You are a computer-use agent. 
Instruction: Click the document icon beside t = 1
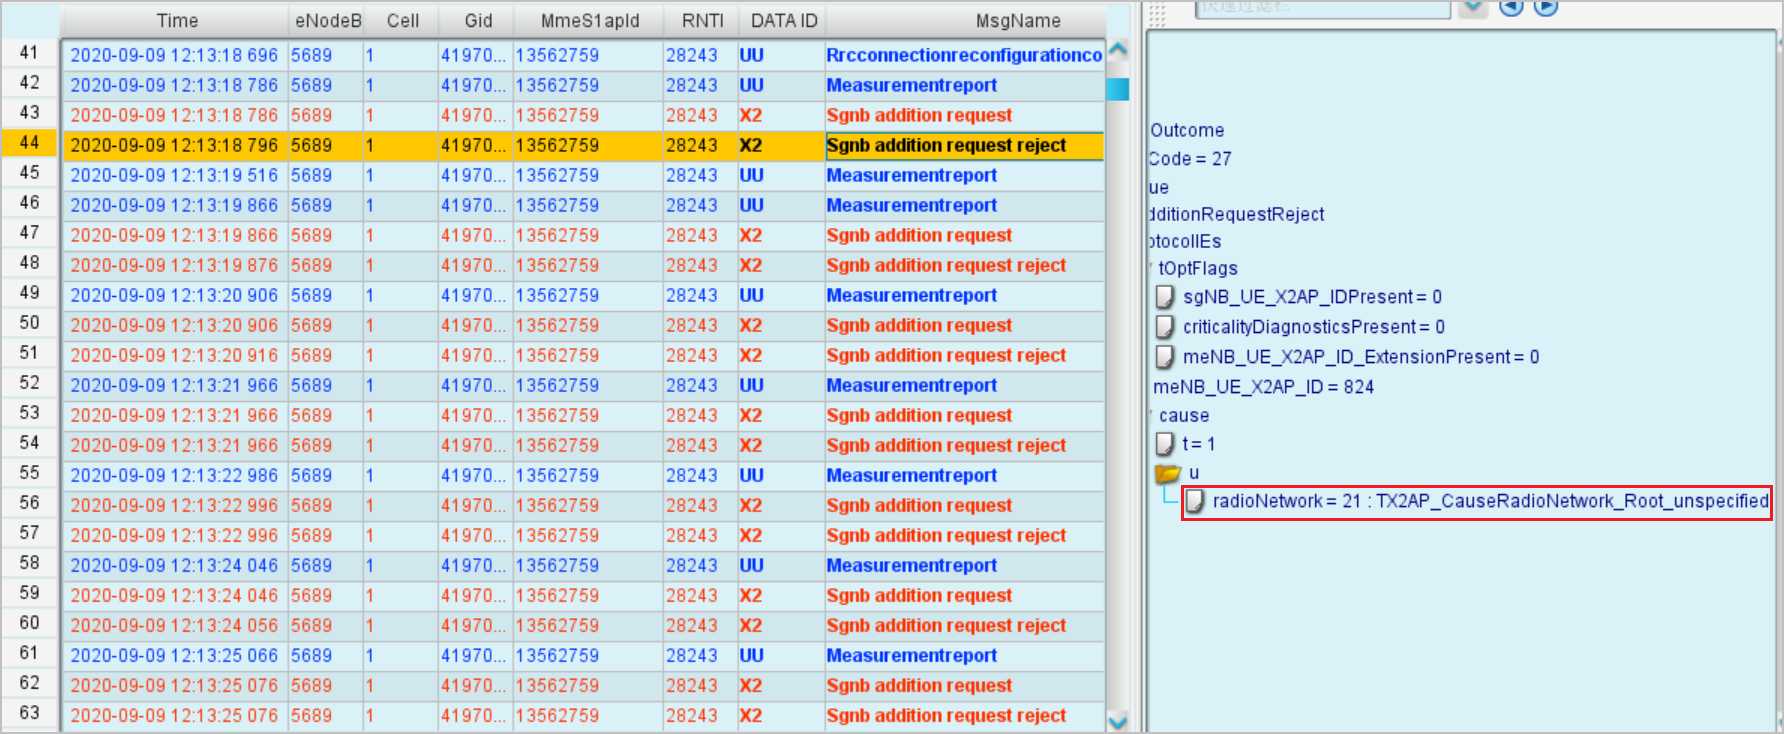(x=1165, y=444)
